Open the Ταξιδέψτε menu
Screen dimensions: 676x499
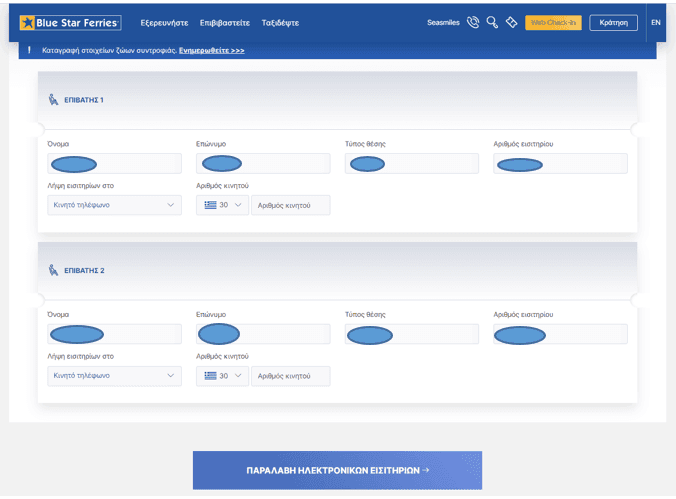pyautogui.click(x=278, y=22)
